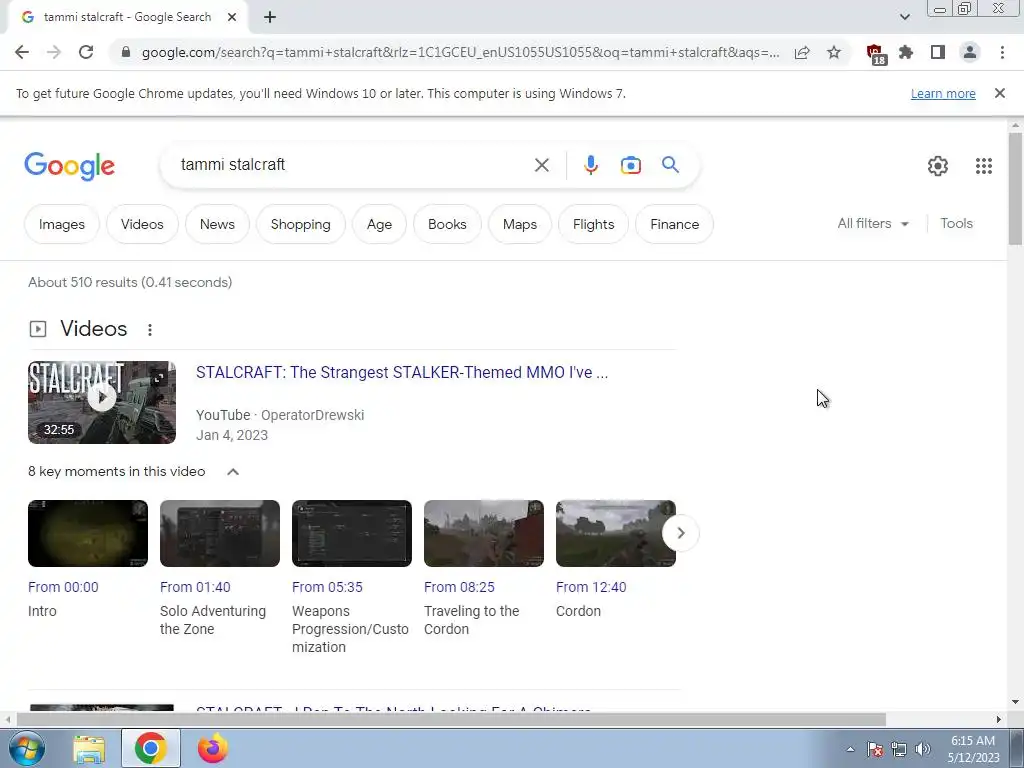1024x768 pixels.
Task: Submit search with magnifying glass
Action: (x=670, y=165)
